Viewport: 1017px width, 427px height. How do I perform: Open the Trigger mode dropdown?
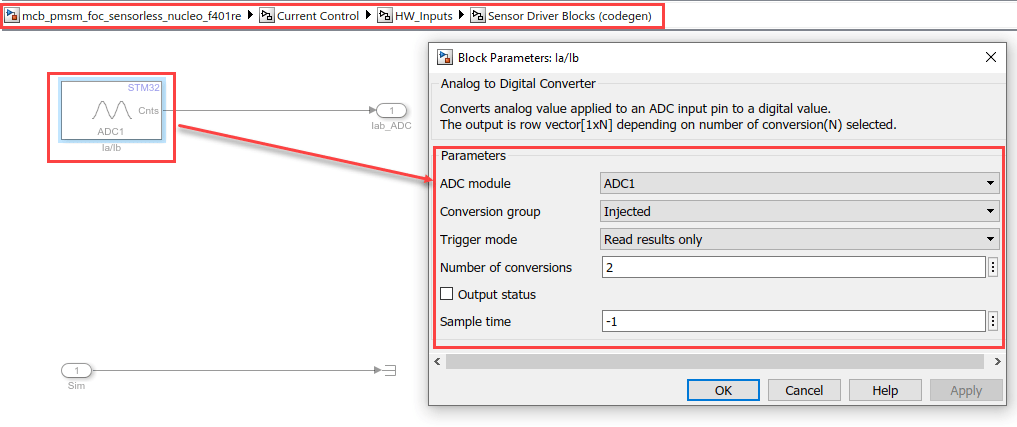click(800, 239)
